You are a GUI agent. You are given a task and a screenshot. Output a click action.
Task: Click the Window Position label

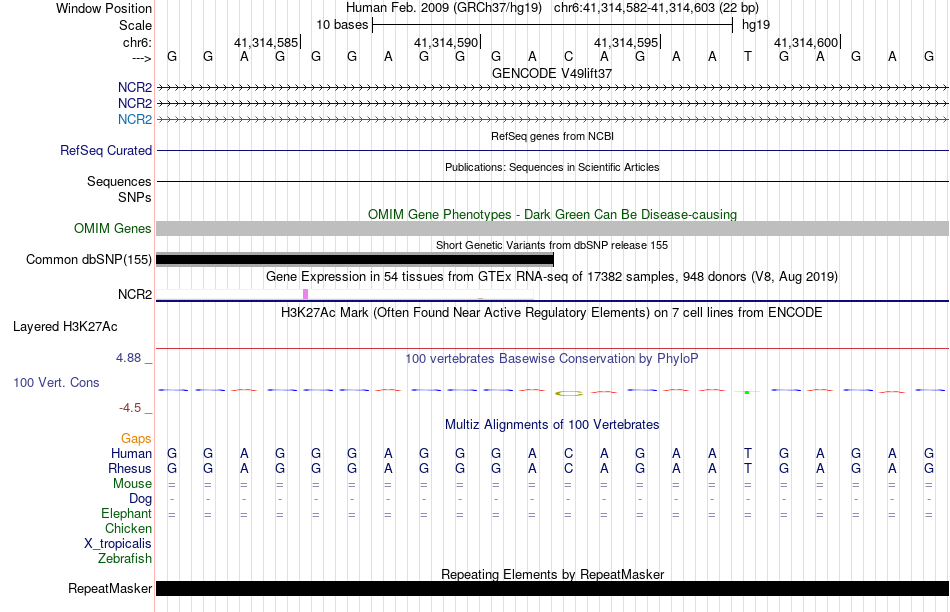point(104,8)
